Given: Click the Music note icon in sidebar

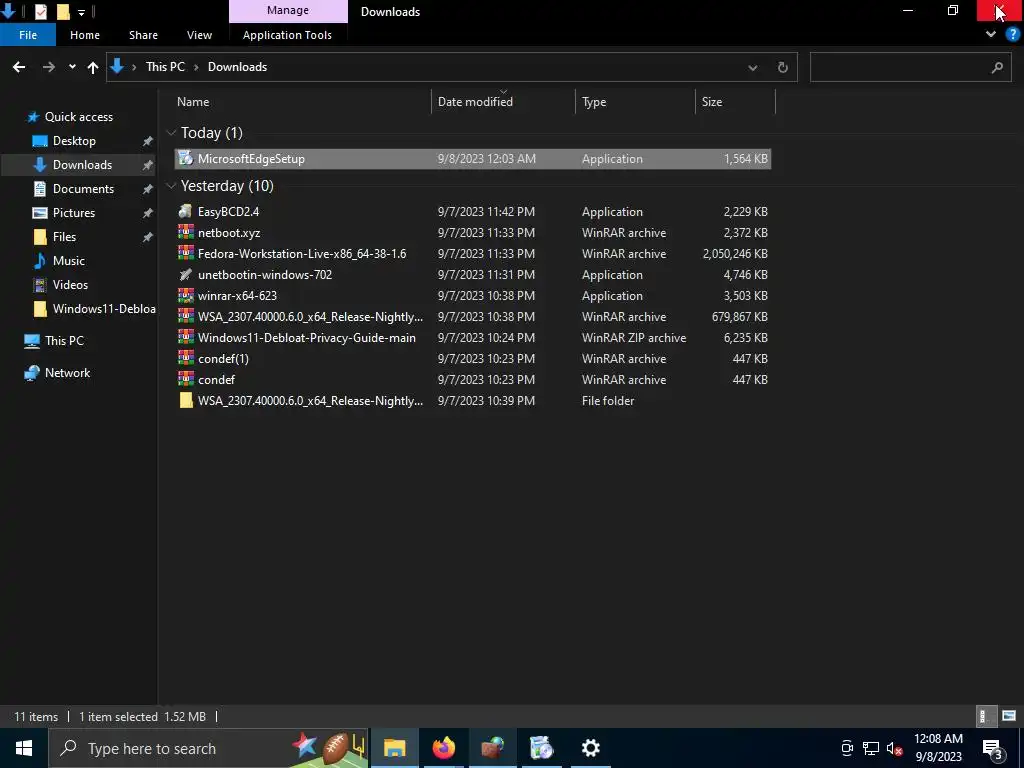Looking at the screenshot, I should (40, 261).
